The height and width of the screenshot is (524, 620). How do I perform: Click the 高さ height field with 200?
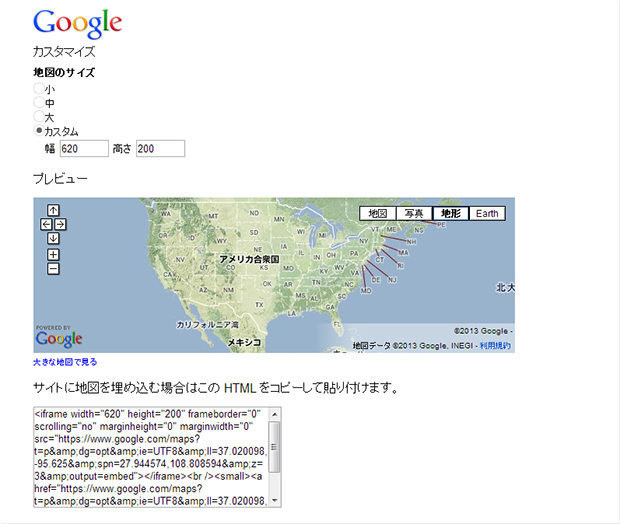[160, 149]
